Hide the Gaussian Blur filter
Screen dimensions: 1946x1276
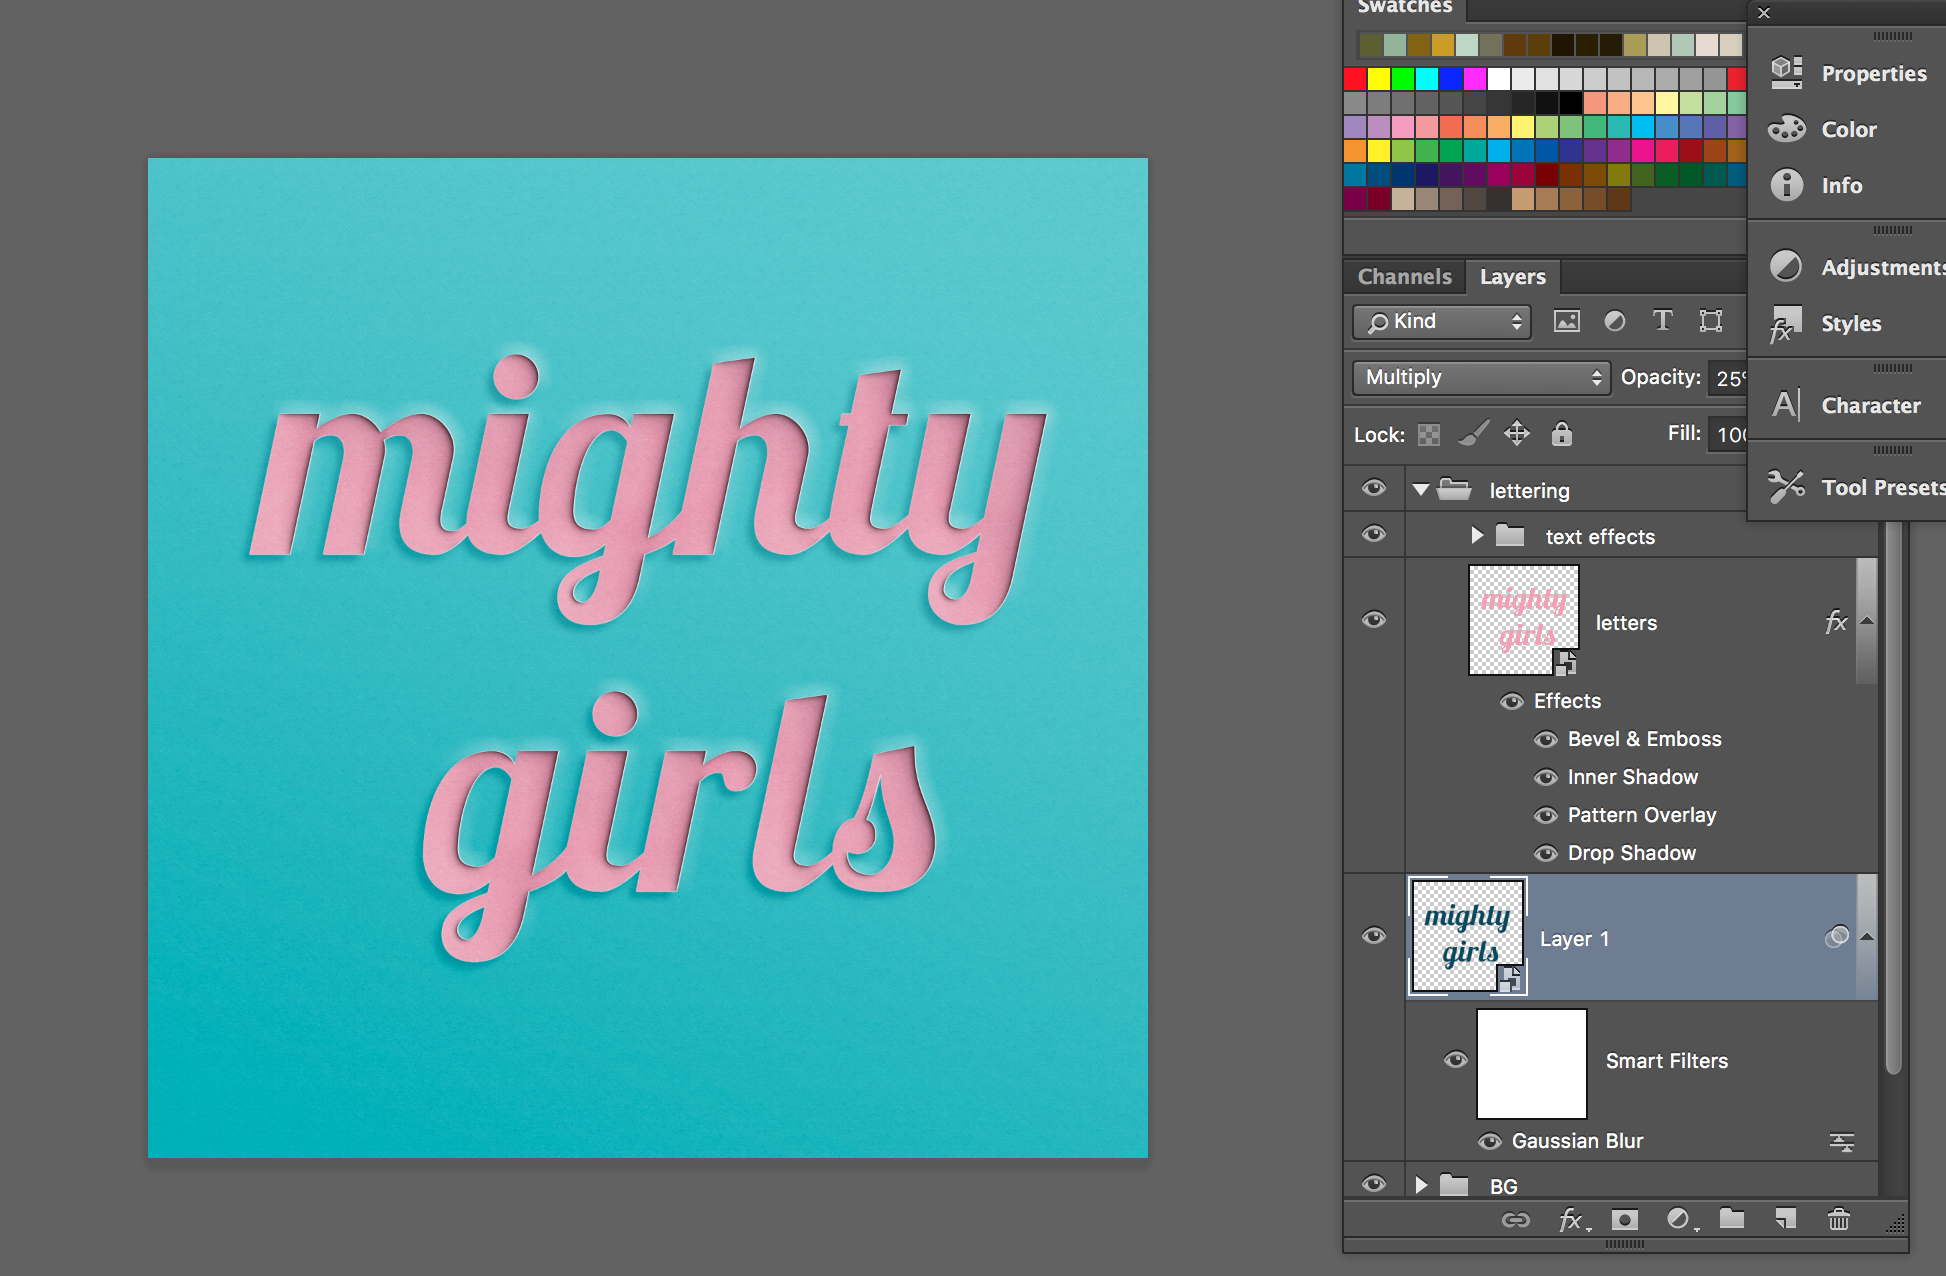pos(1490,1141)
